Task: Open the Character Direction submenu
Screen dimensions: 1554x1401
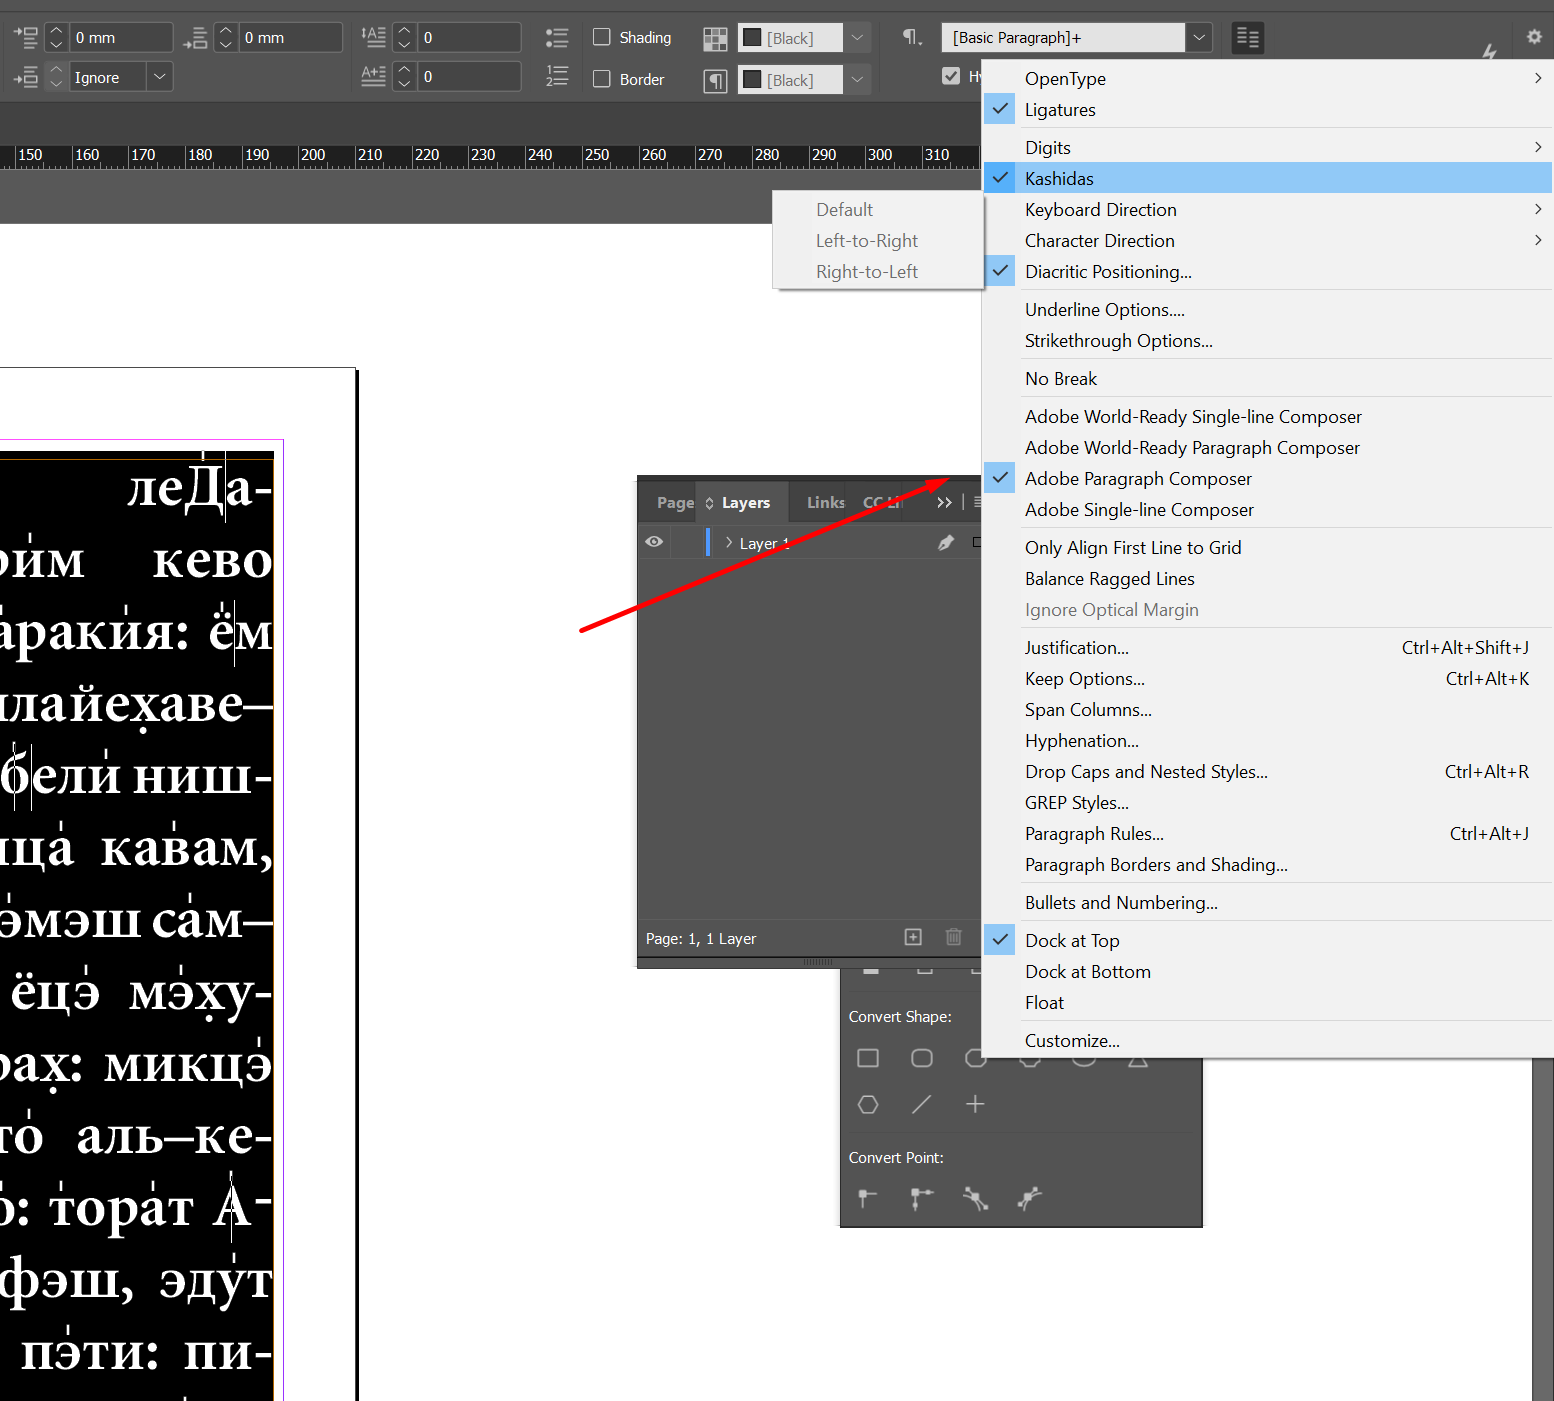Action: (x=1268, y=241)
